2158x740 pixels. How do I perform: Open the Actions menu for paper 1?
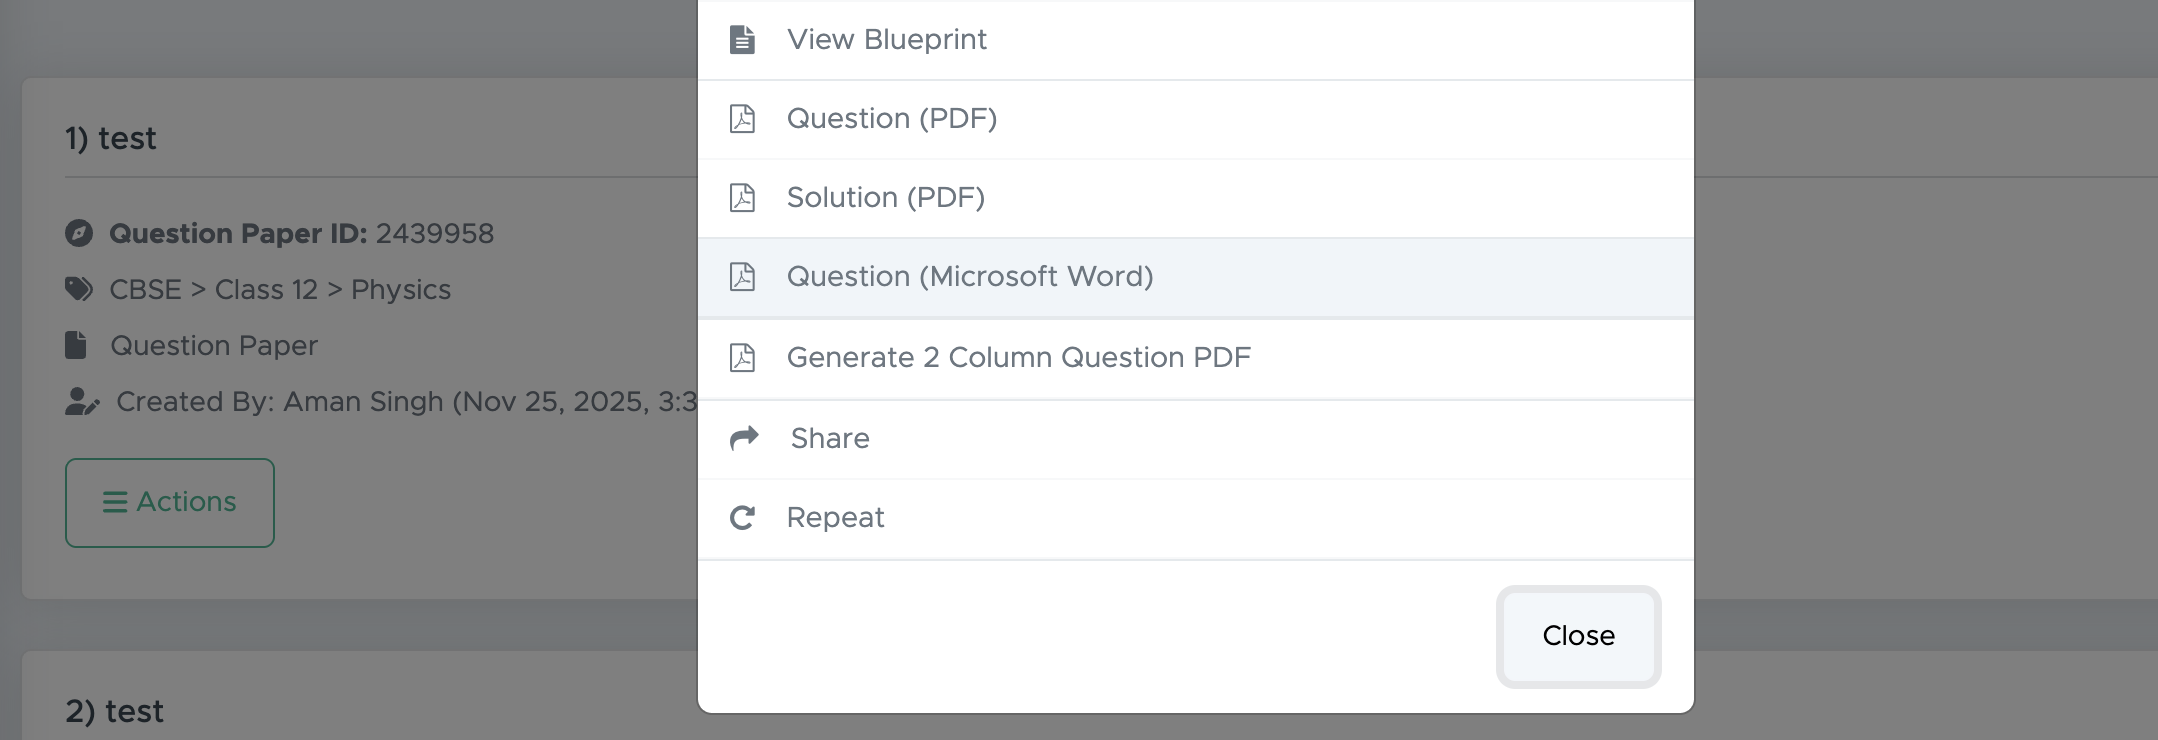(170, 502)
